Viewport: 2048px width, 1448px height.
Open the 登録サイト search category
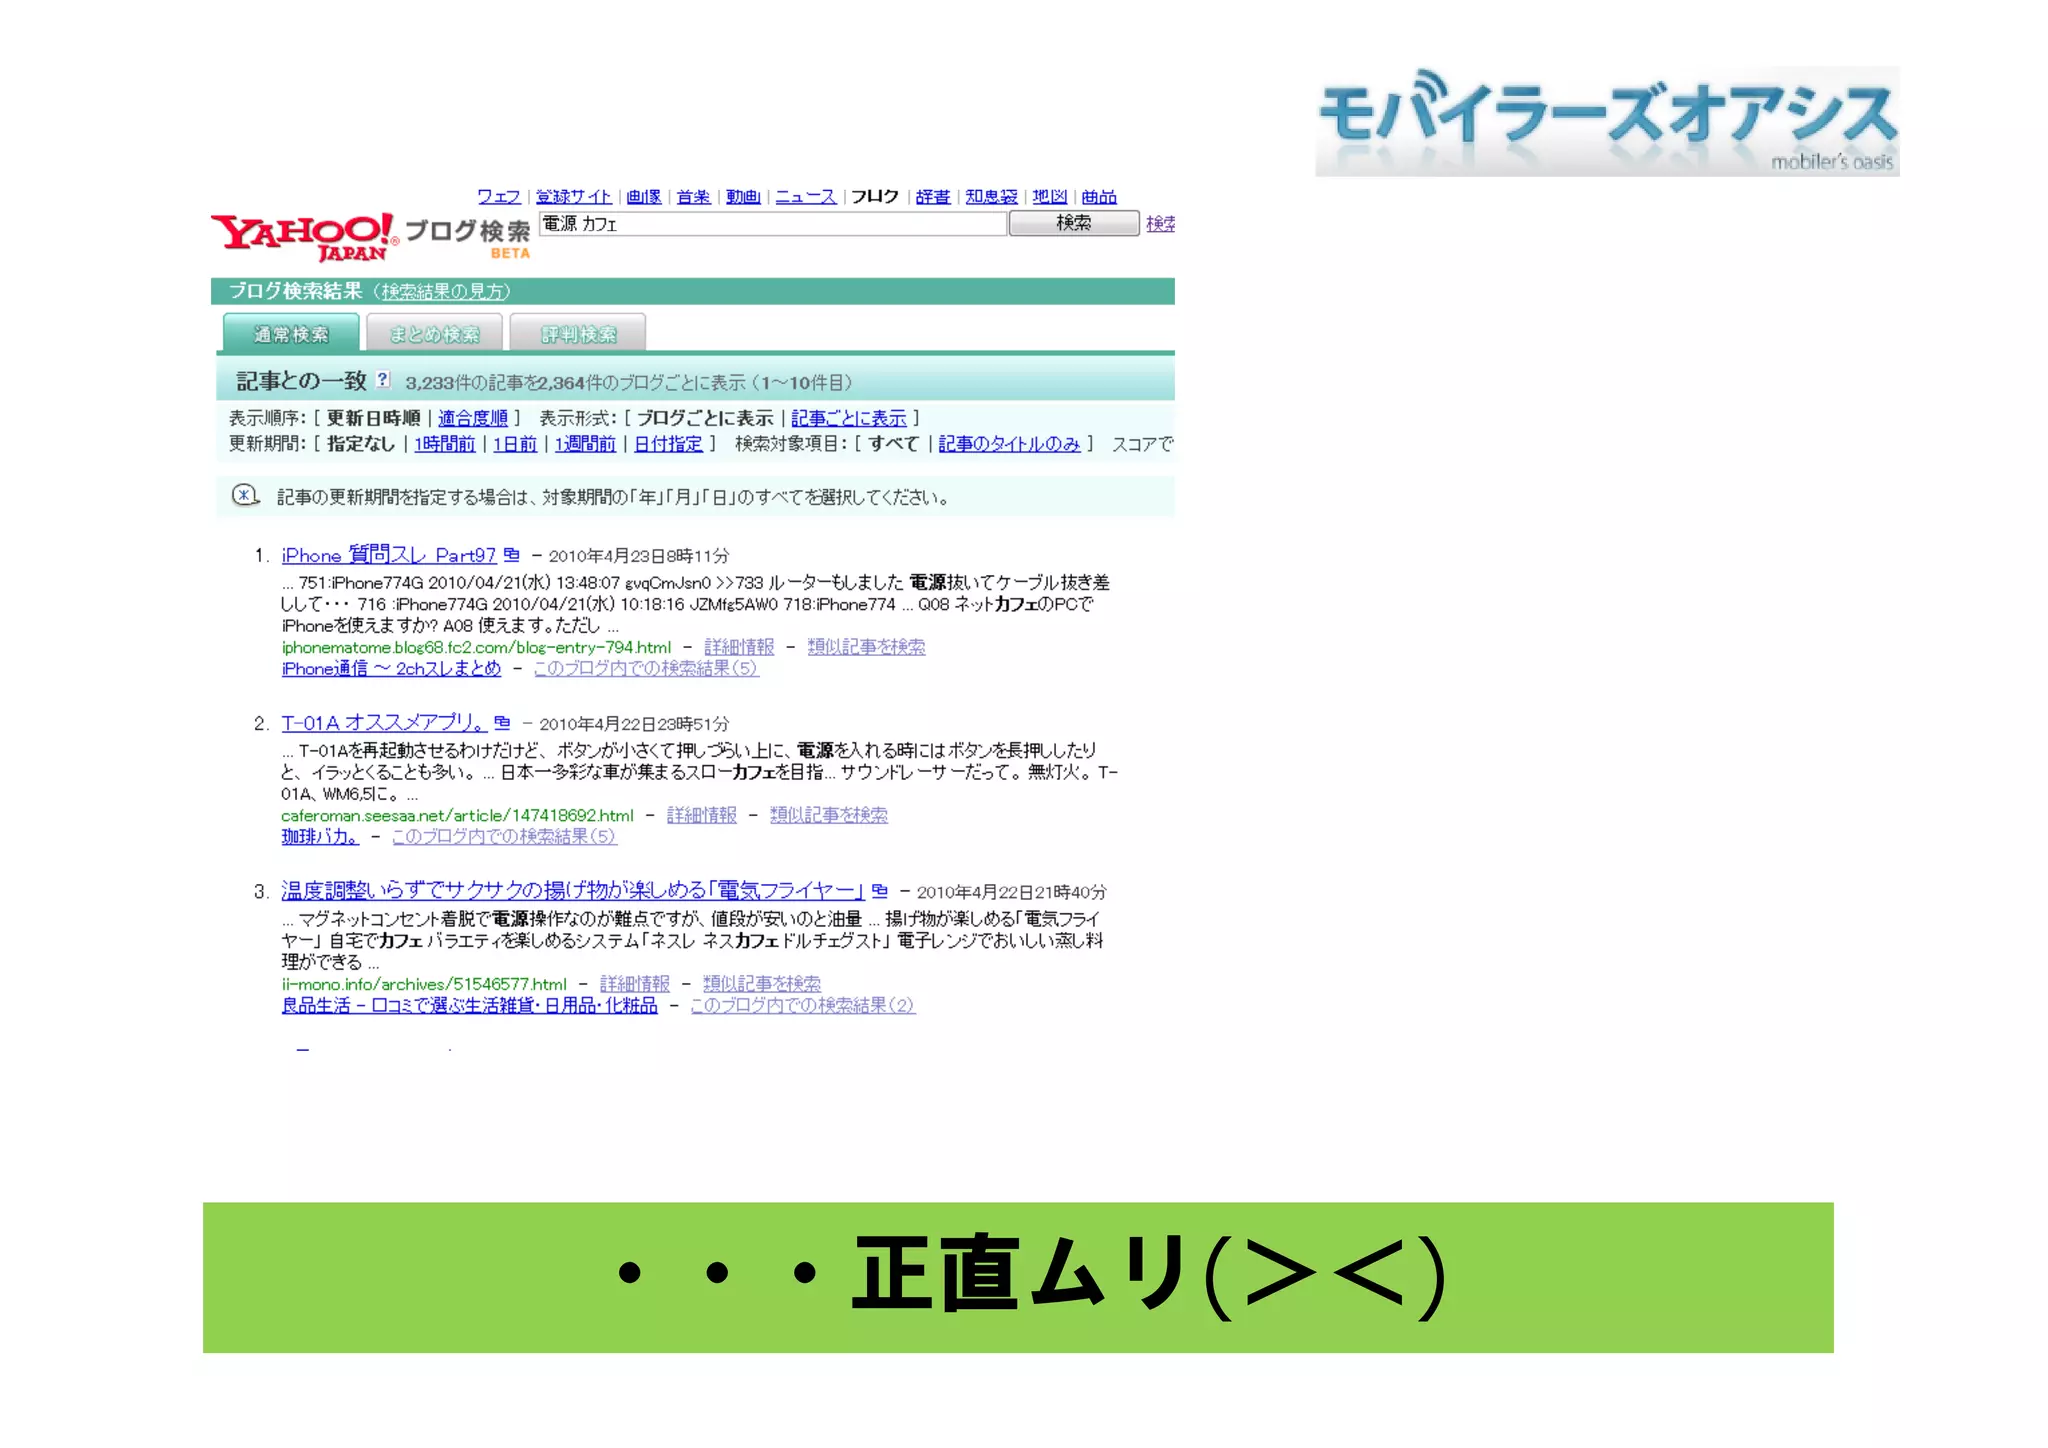[573, 197]
